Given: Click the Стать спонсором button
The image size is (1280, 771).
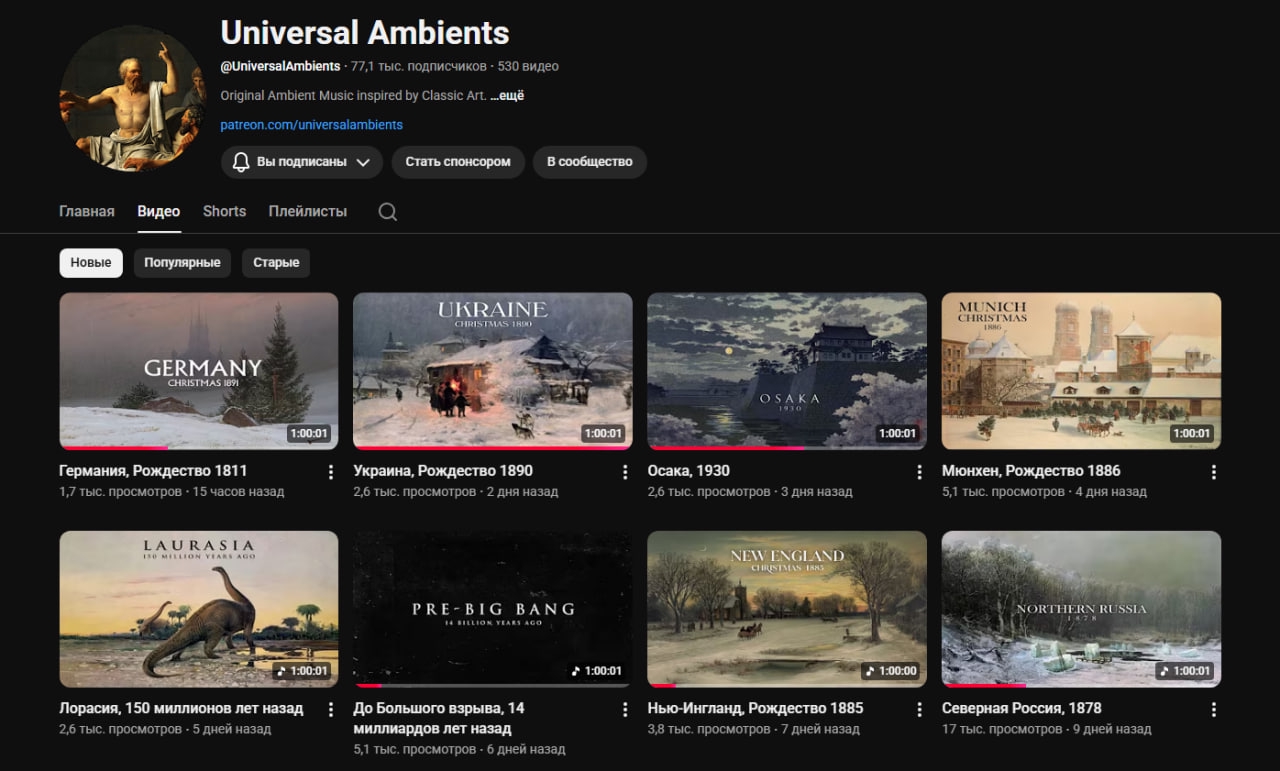Looking at the screenshot, I should coord(458,162).
